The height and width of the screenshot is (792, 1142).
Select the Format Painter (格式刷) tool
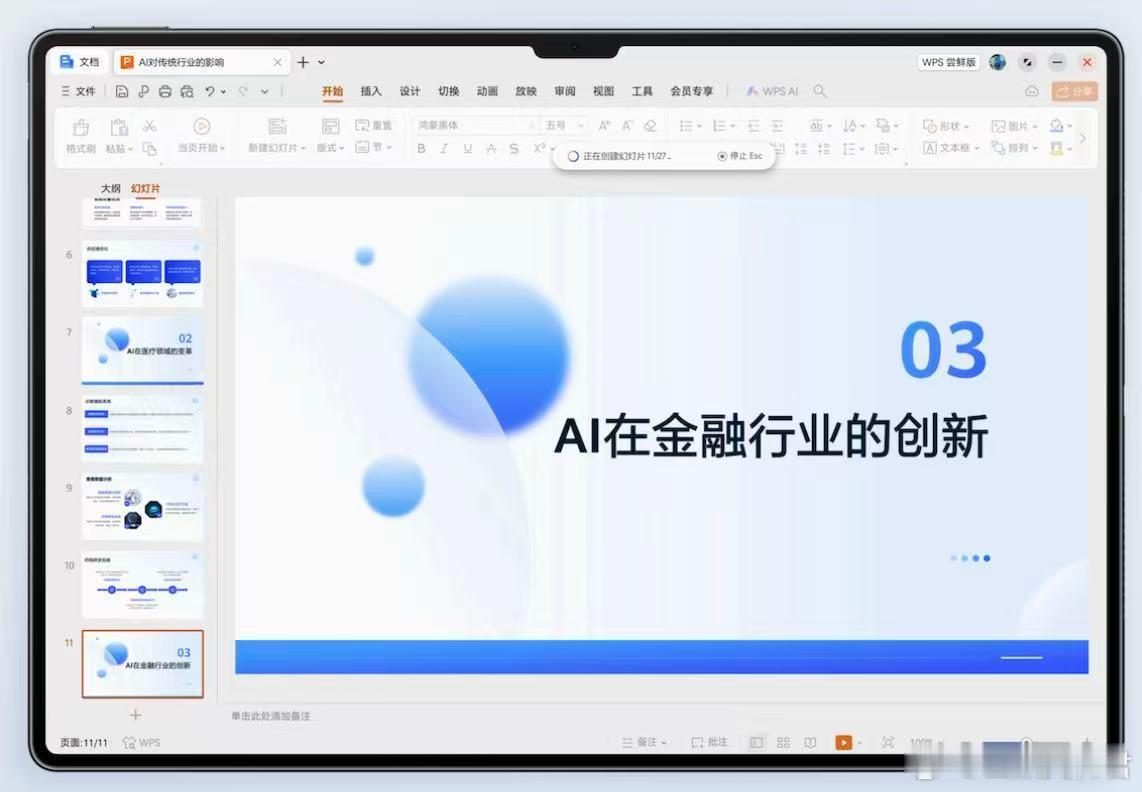pos(81,136)
